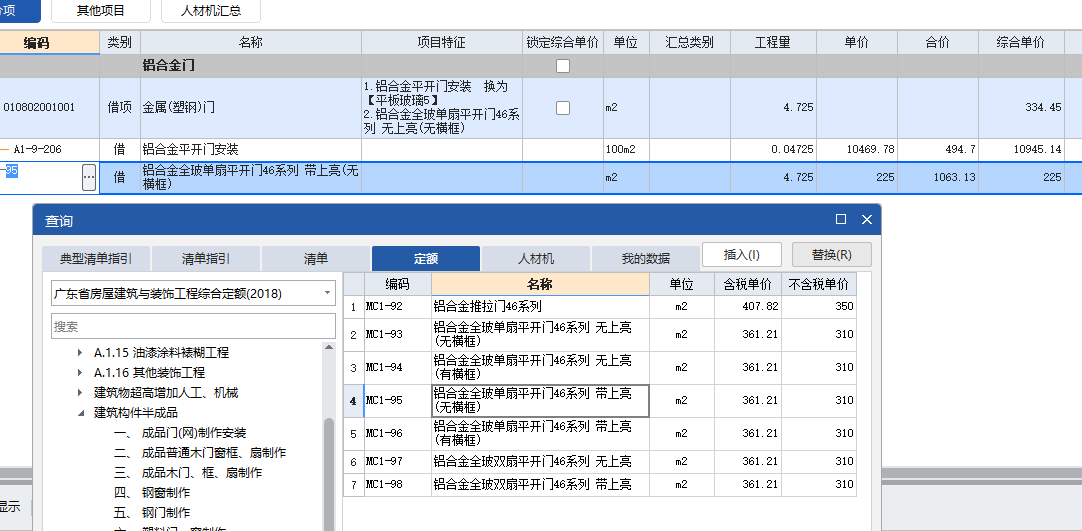Switch to the 清单指引 tab

tap(206, 259)
